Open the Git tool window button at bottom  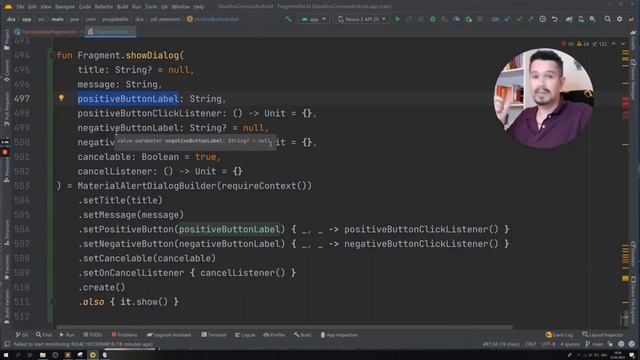[x=22, y=335]
